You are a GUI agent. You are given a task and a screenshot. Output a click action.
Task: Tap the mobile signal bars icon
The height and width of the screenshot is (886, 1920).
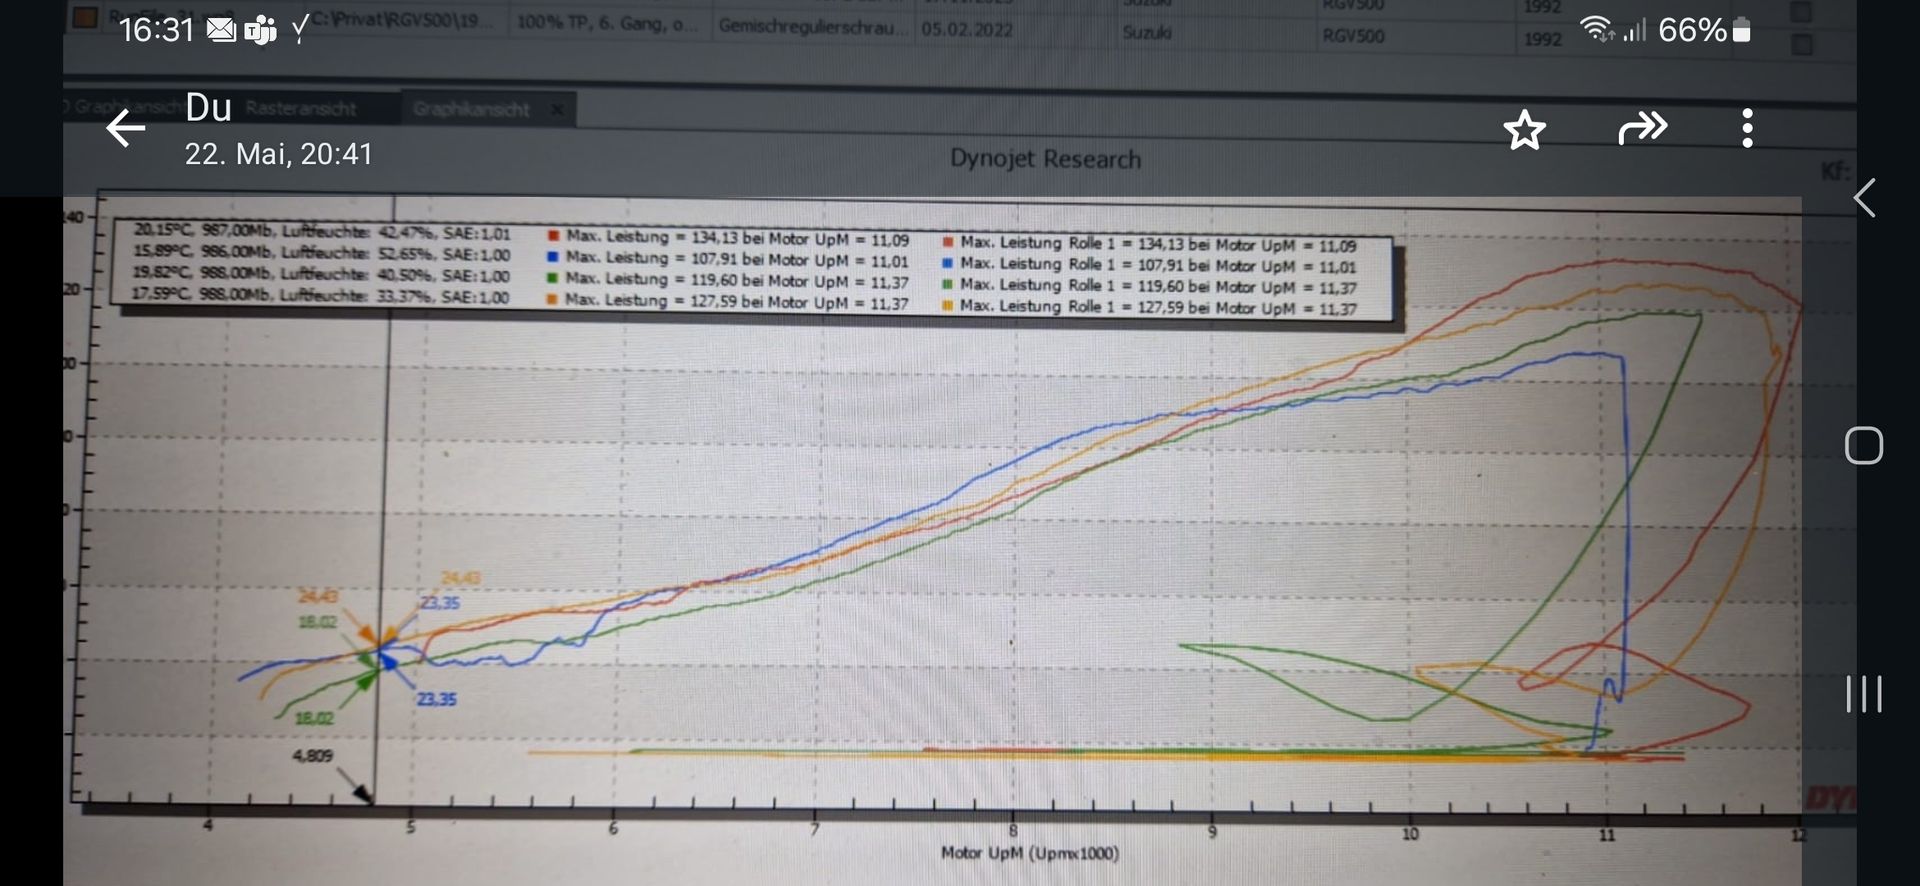pos(1635,30)
